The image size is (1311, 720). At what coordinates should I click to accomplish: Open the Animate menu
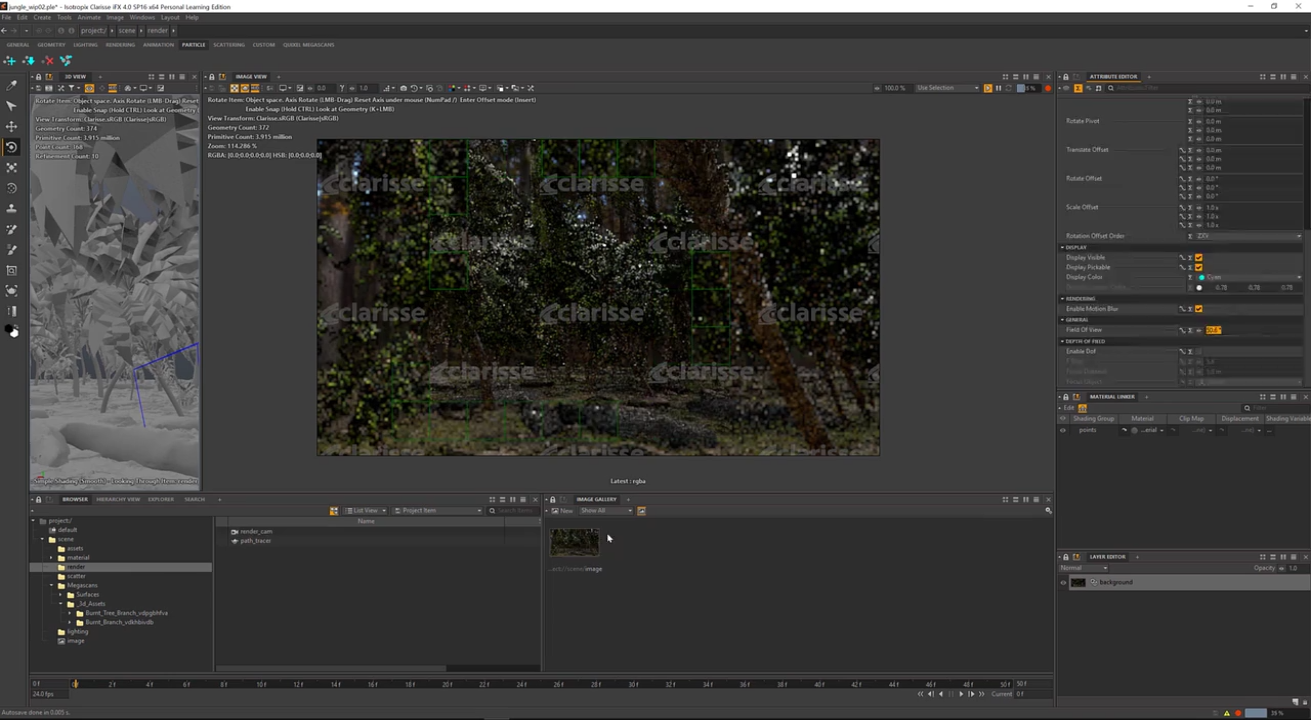pyautogui.click(x=88, y=17)
